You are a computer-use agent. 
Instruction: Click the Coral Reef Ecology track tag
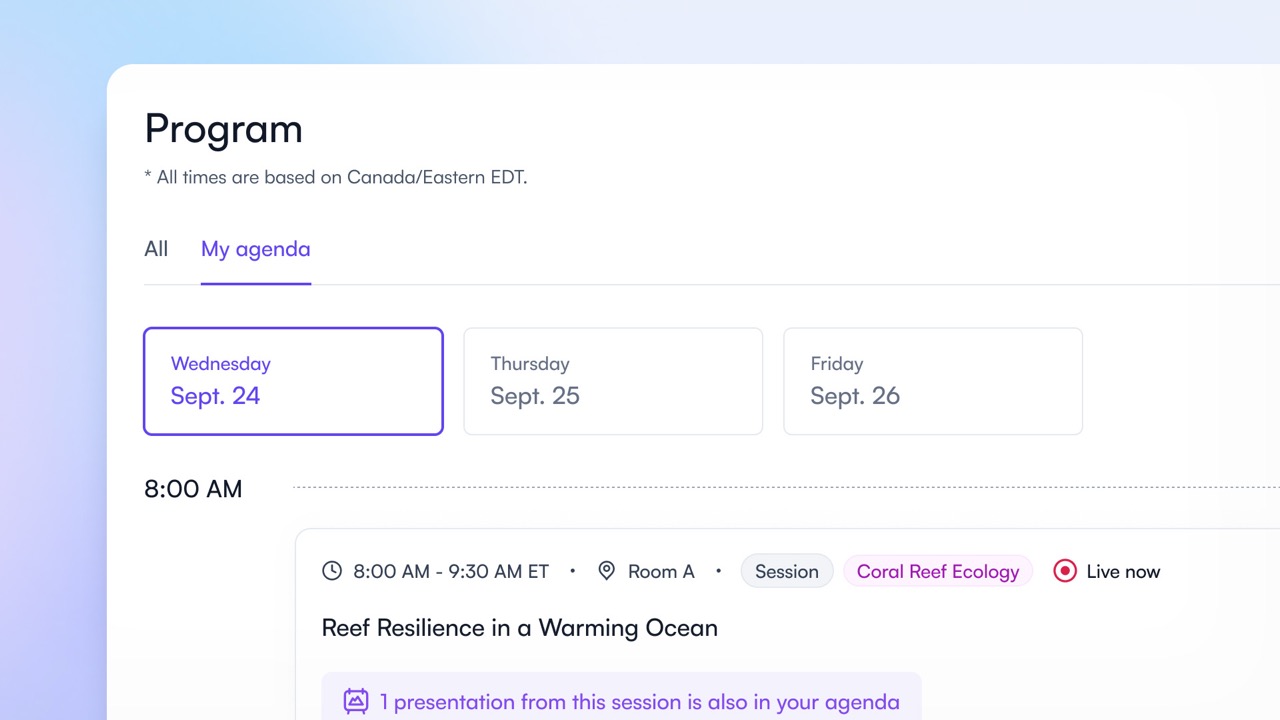[x=938, y=571]
